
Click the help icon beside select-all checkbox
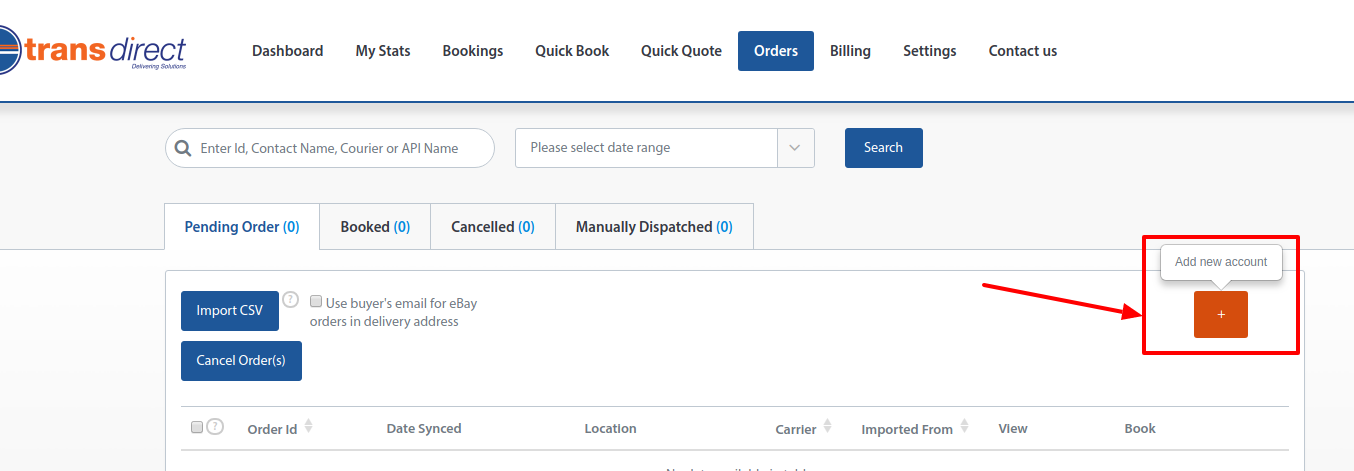pos(215,427)
